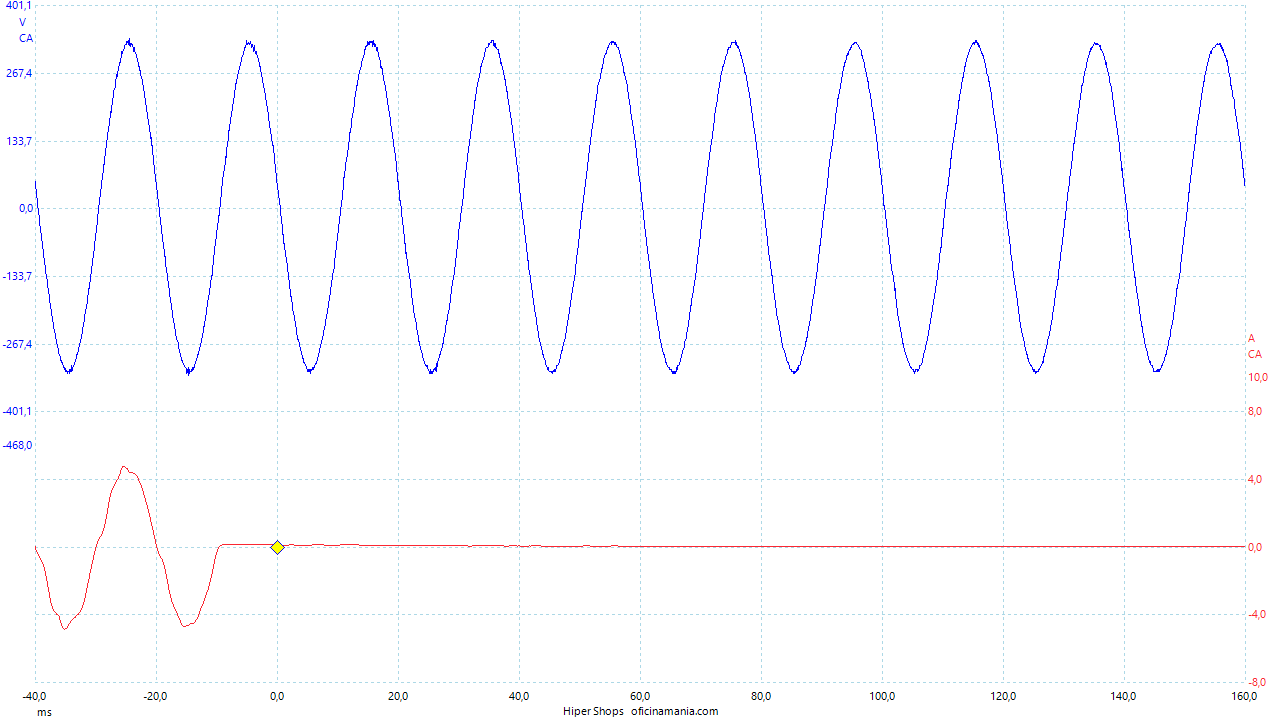
Task: Select the -133,7 voltage axis value
Action: pos(19,276)
